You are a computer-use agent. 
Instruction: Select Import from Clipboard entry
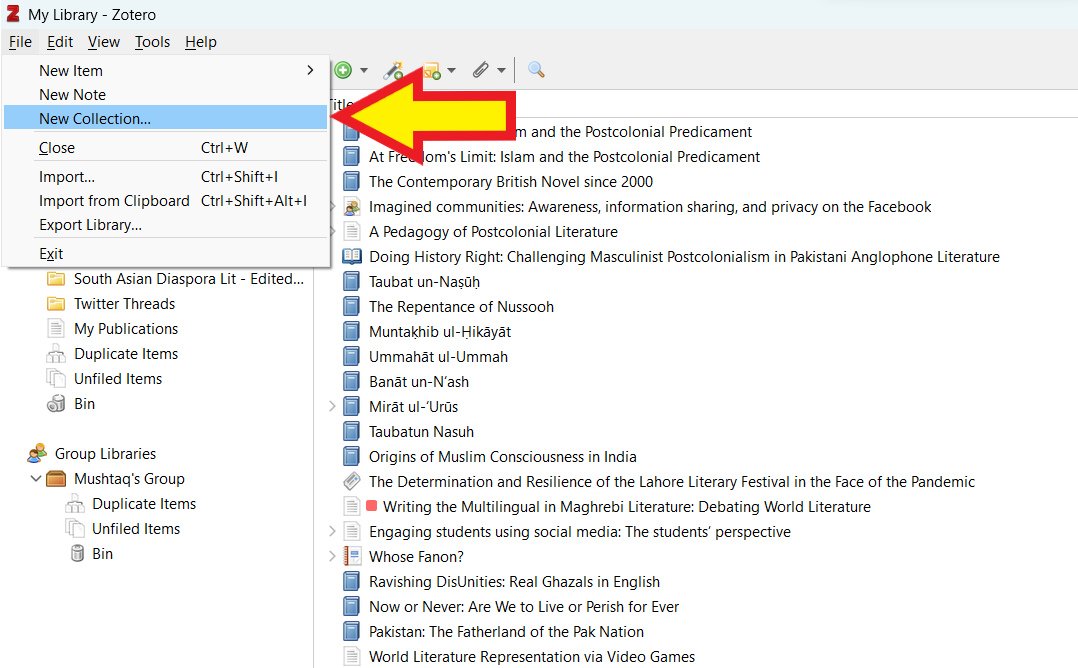[165, 201]
